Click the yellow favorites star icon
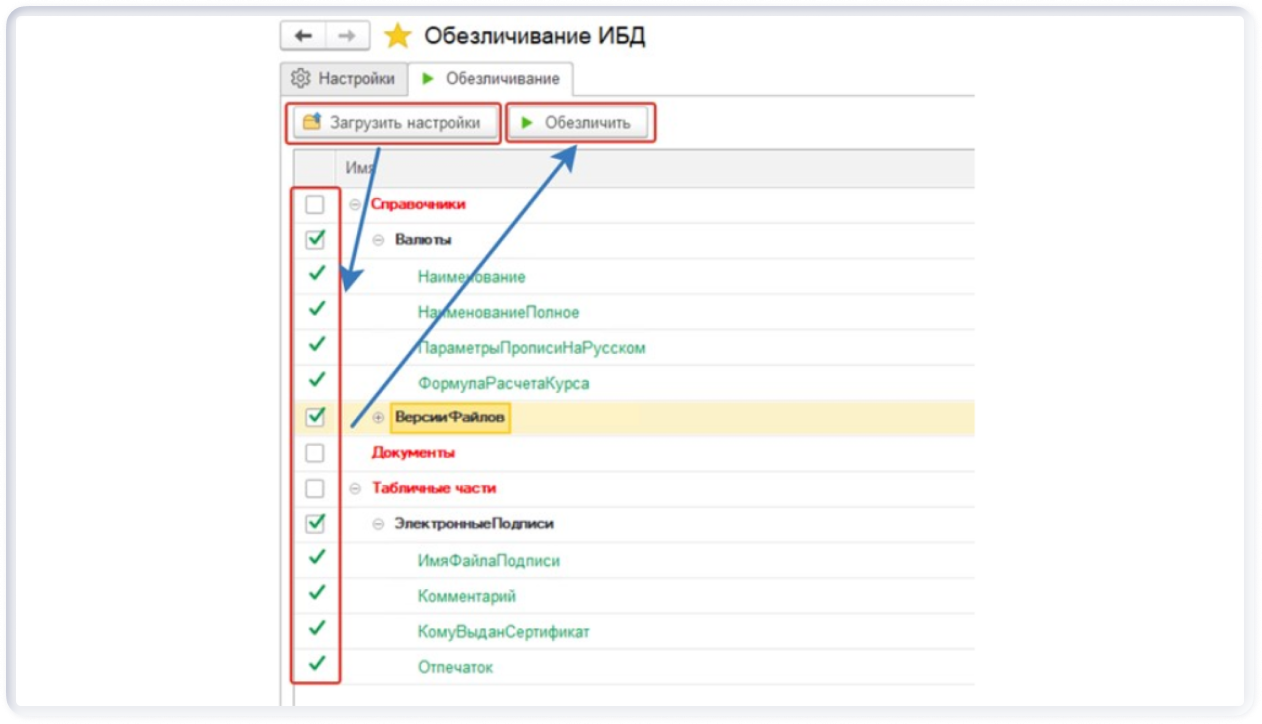 click(398, 37)
